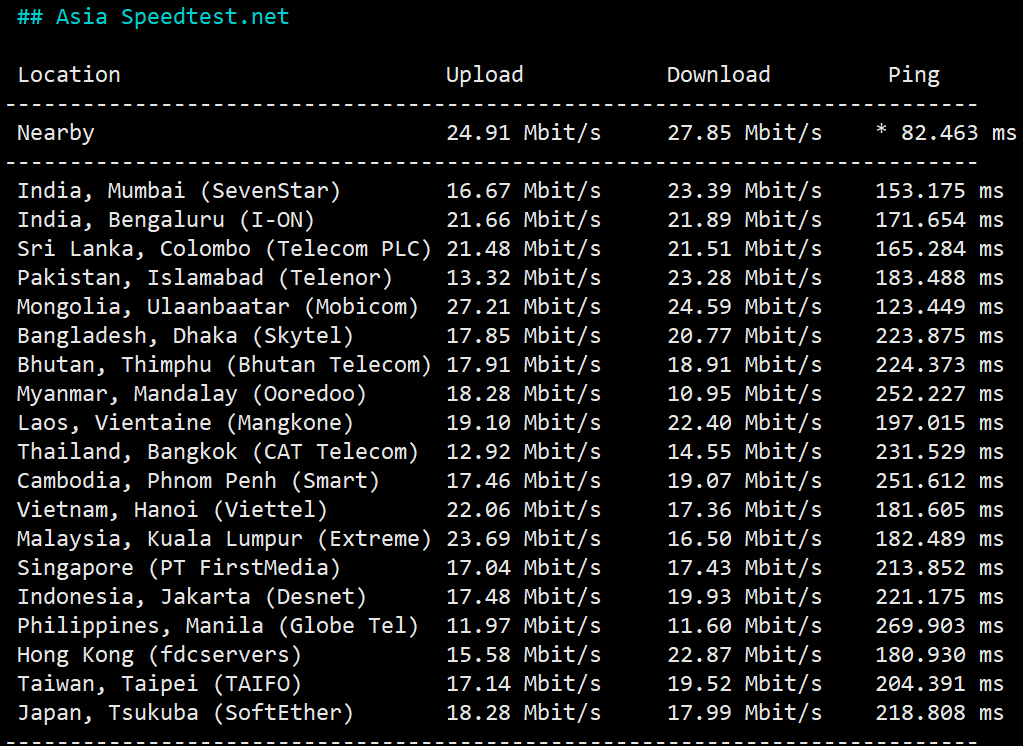Click Mandalay ping value 252.227 ms
The width and height of the screenshot is (1023, 746).
click(x=939, y=394)
